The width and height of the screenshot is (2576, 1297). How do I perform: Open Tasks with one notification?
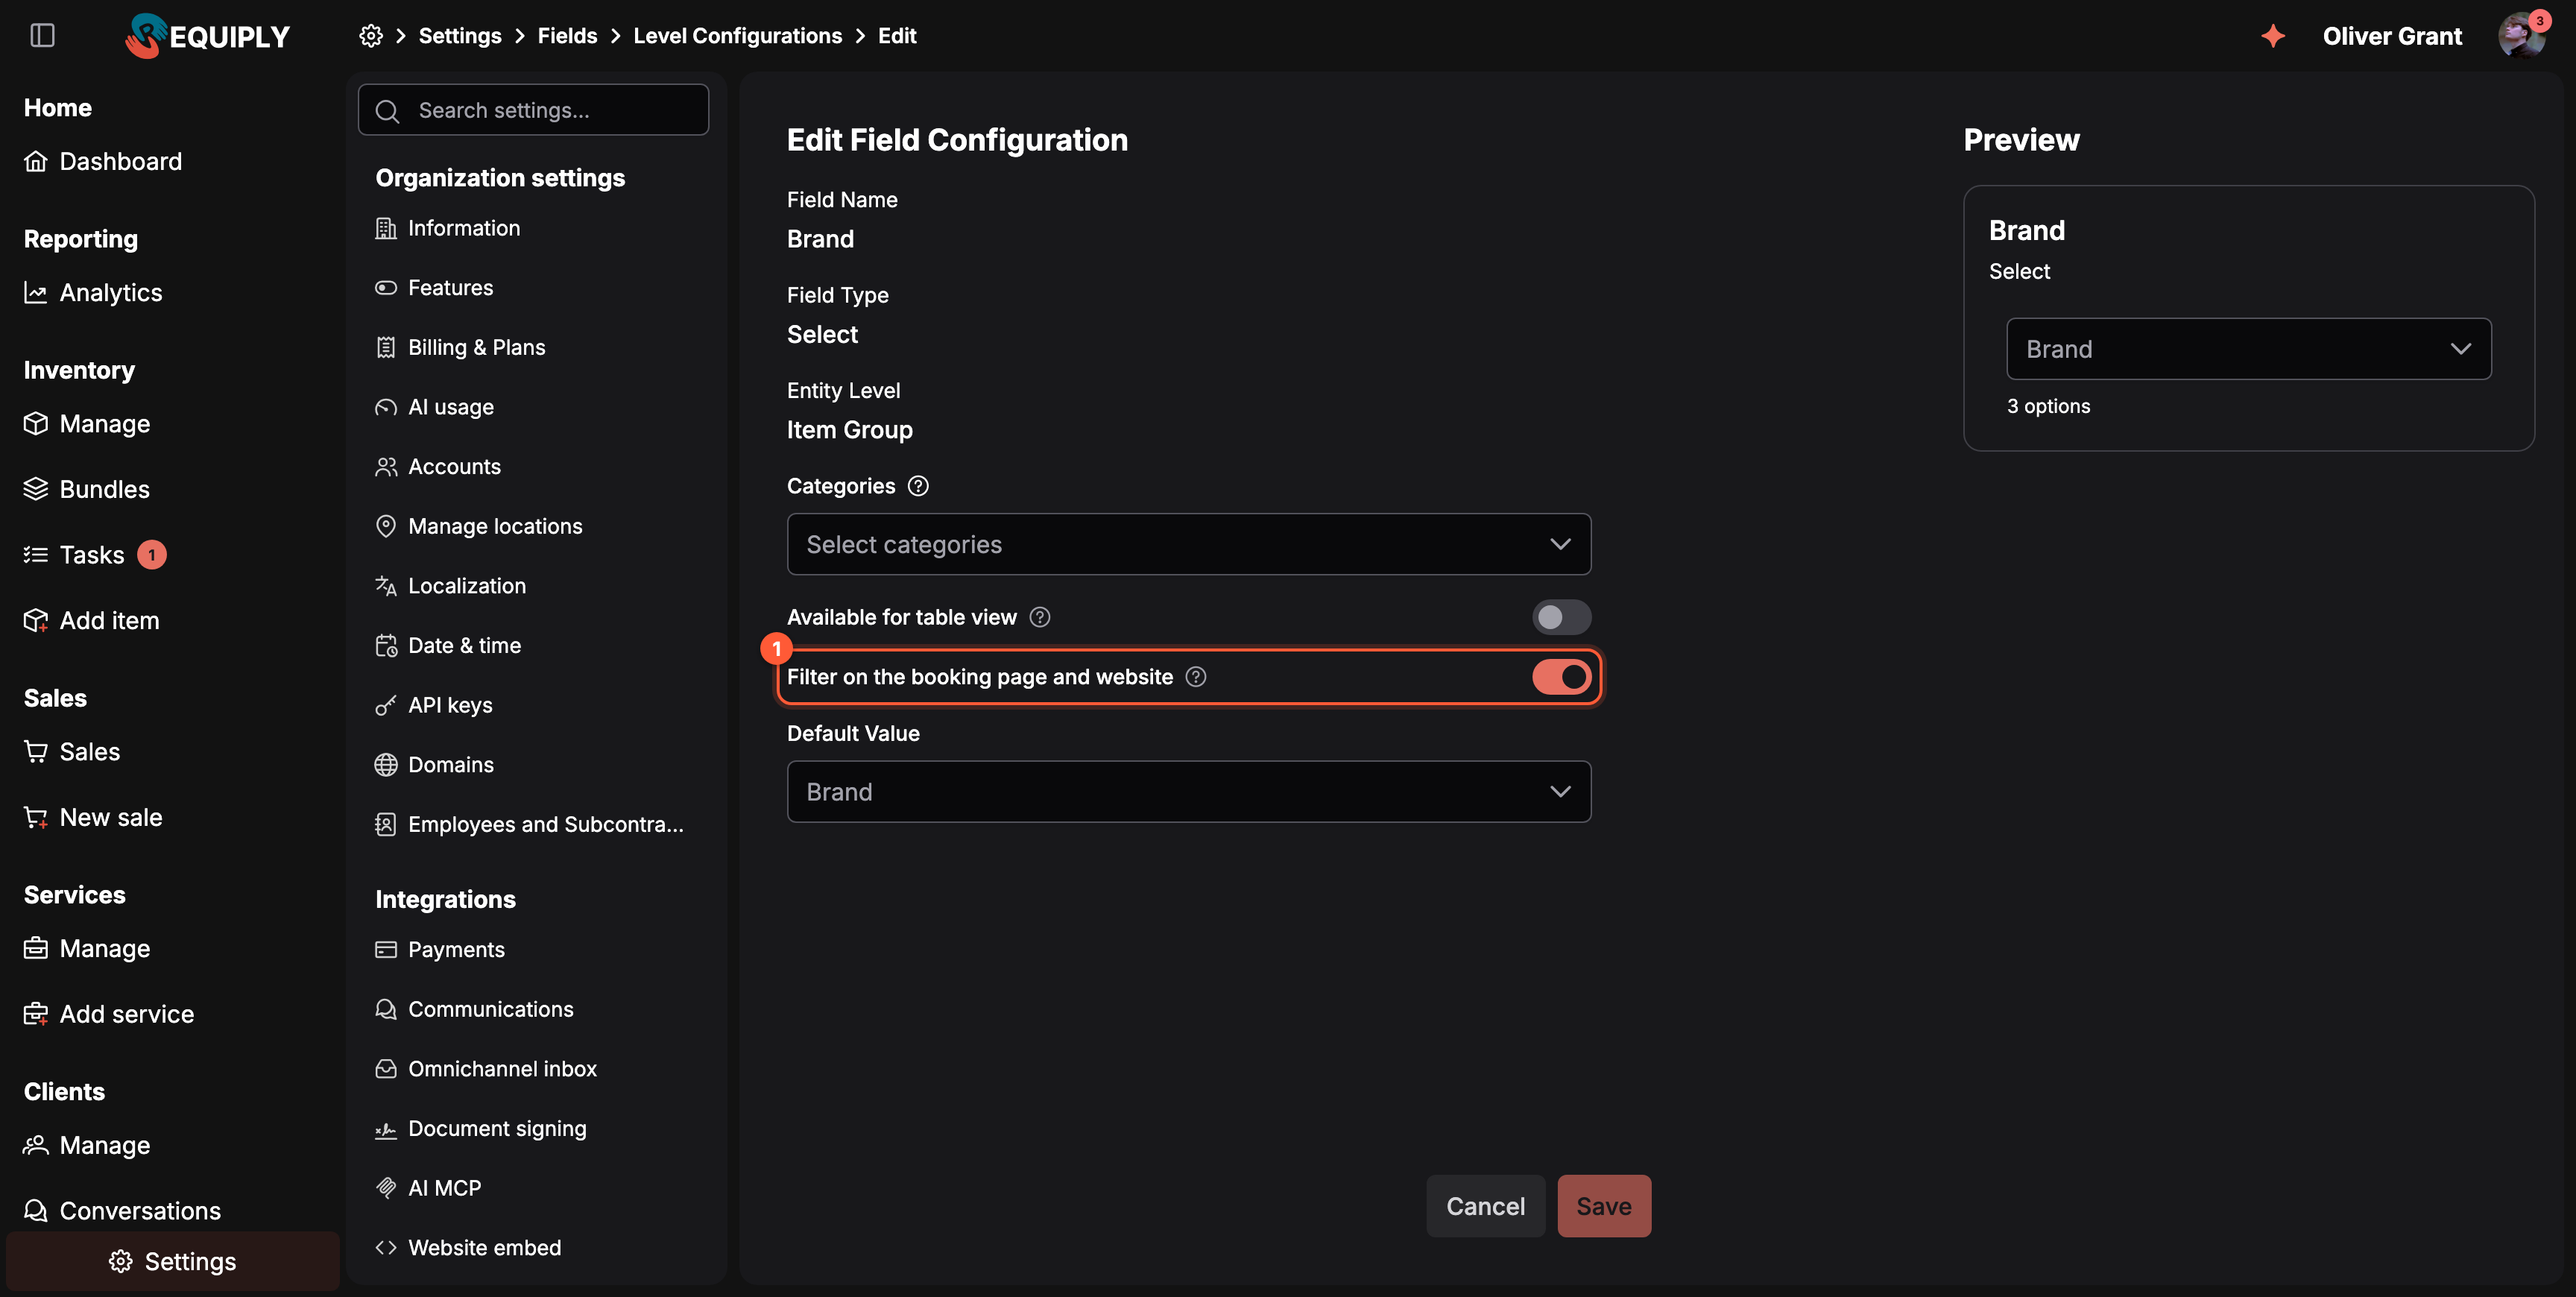pyautogui.click(x=95, y=554)
